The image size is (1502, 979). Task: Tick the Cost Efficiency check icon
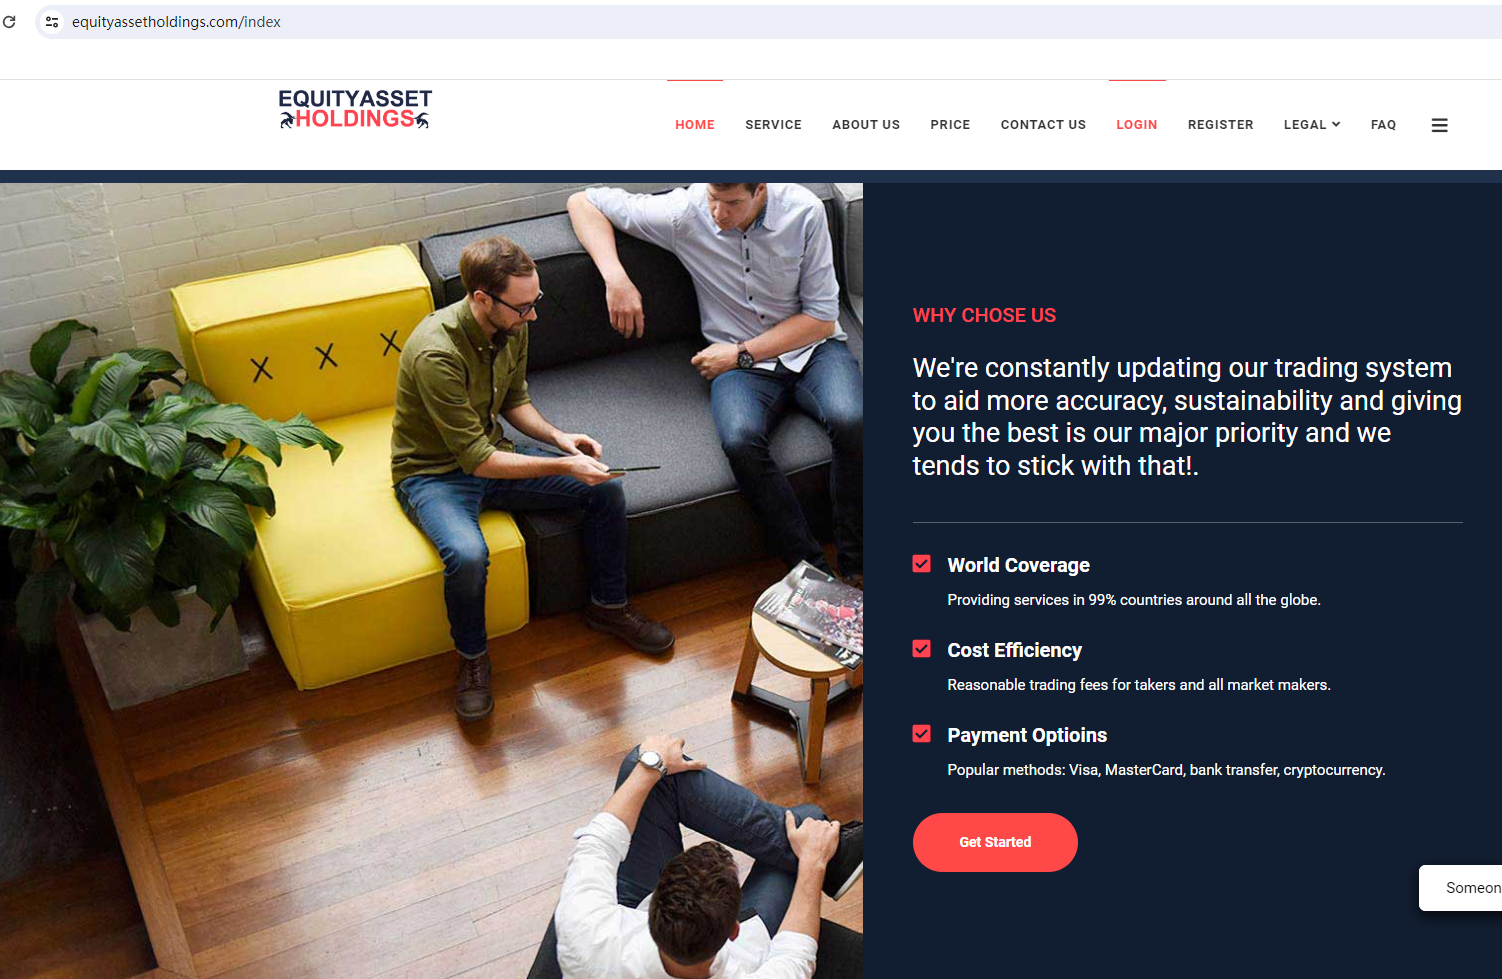click(922, 649)
